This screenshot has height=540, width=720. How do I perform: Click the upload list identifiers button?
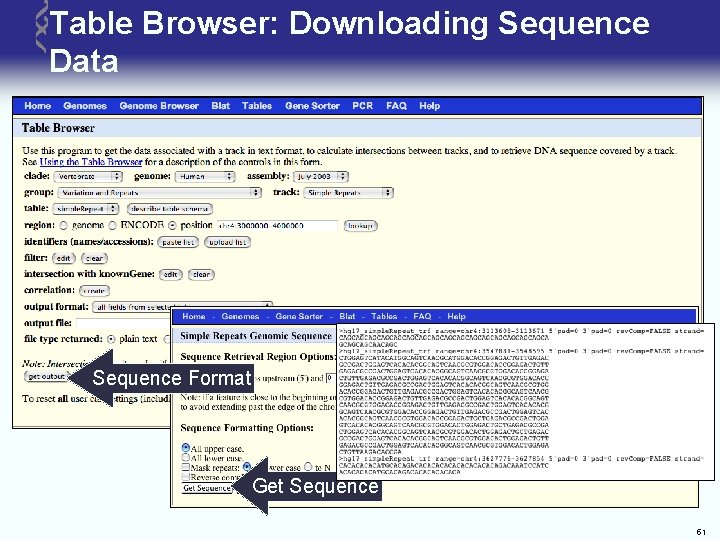click(x=228, y=242)
